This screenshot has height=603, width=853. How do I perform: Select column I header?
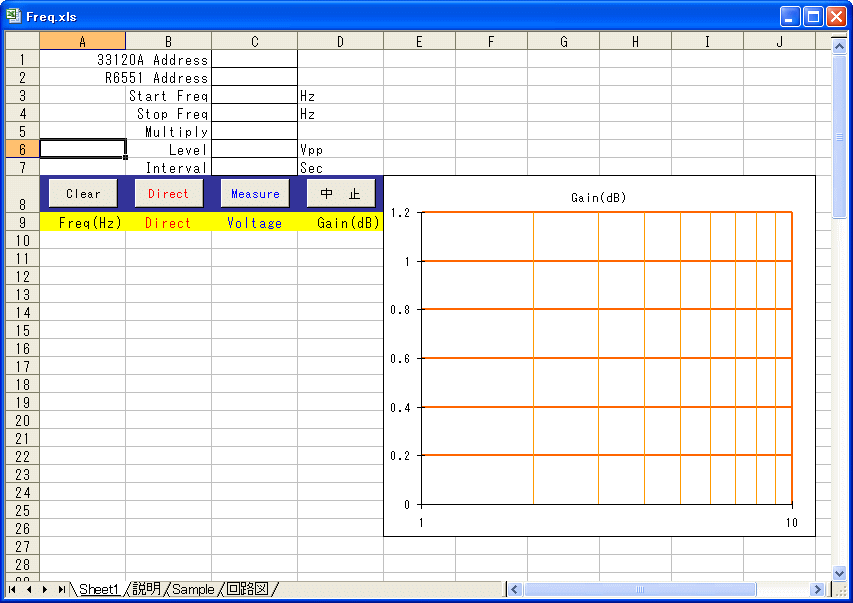(707, 41)
